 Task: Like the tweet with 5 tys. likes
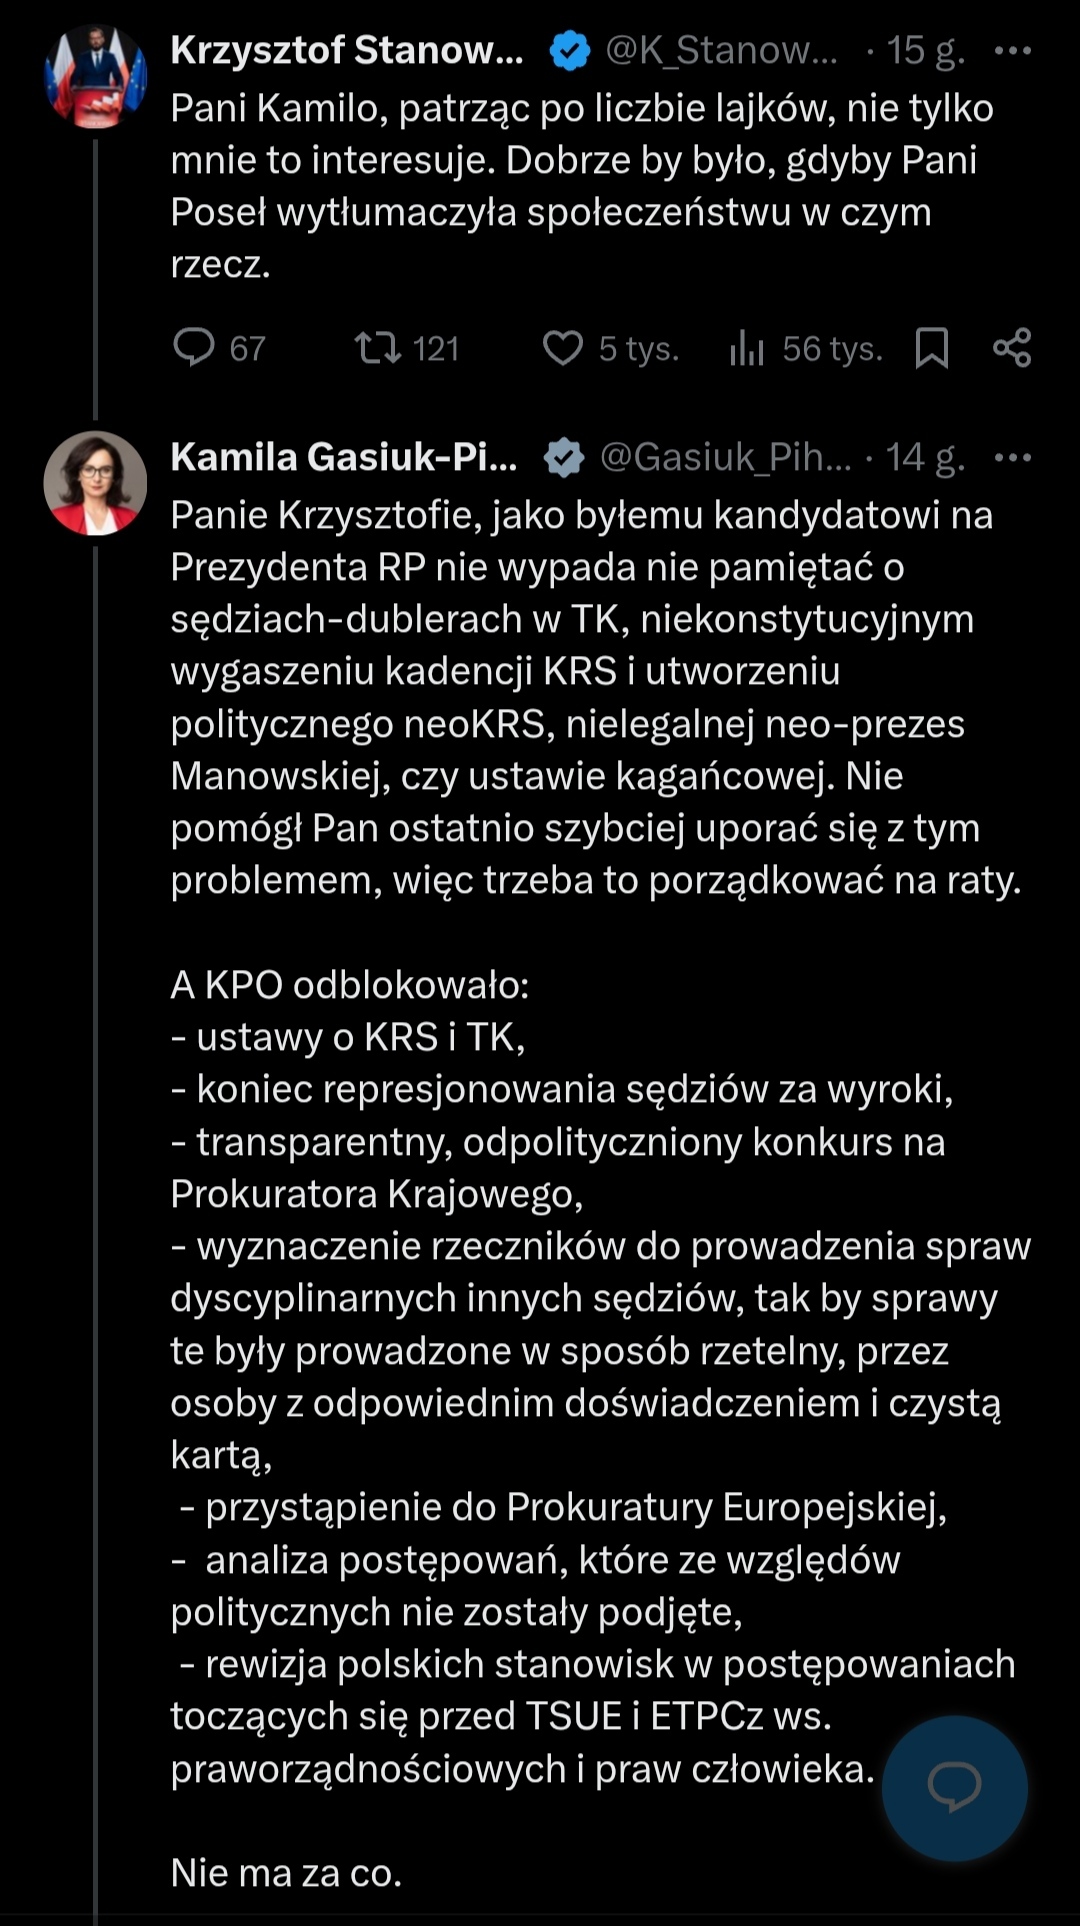click(x=563, y=348)
